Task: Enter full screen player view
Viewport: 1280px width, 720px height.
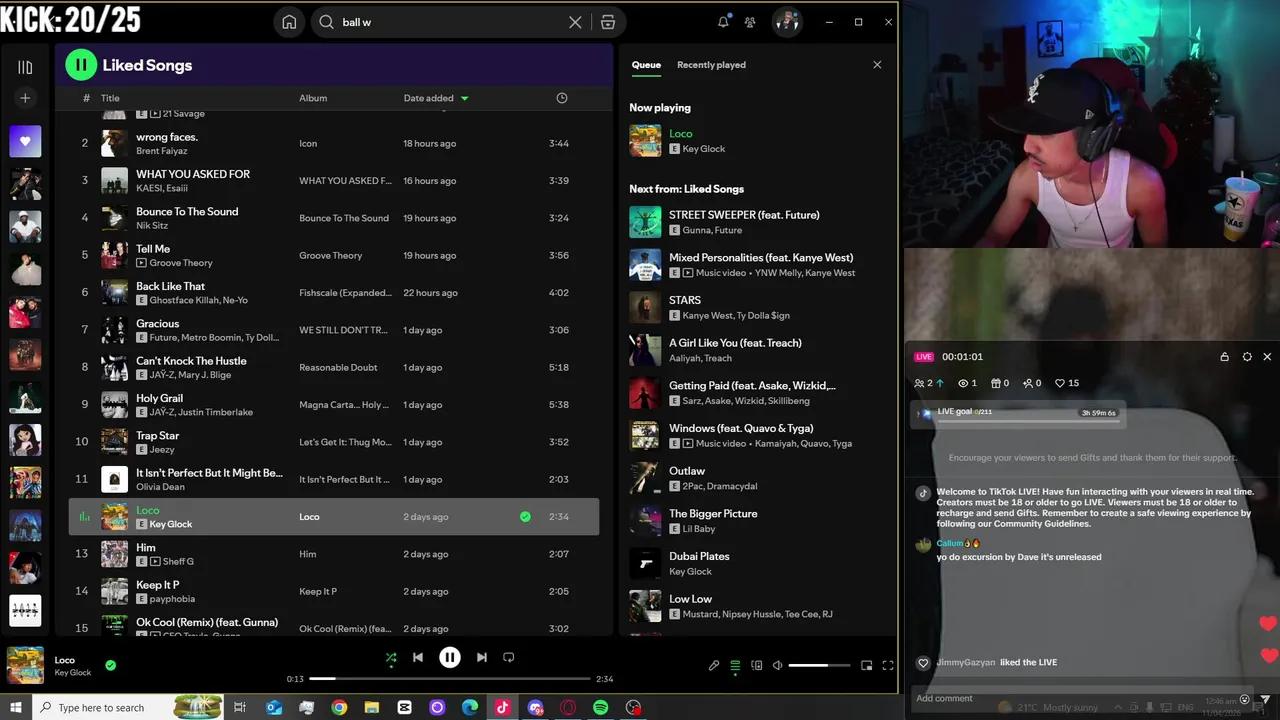Action: [x=888, y=666]
